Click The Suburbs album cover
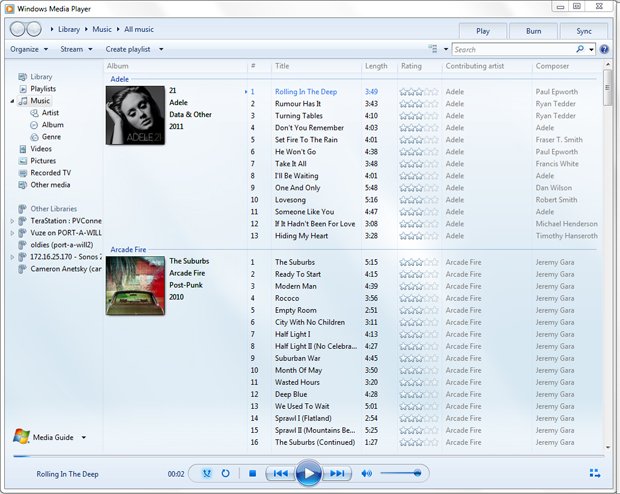 coord(135,286)
